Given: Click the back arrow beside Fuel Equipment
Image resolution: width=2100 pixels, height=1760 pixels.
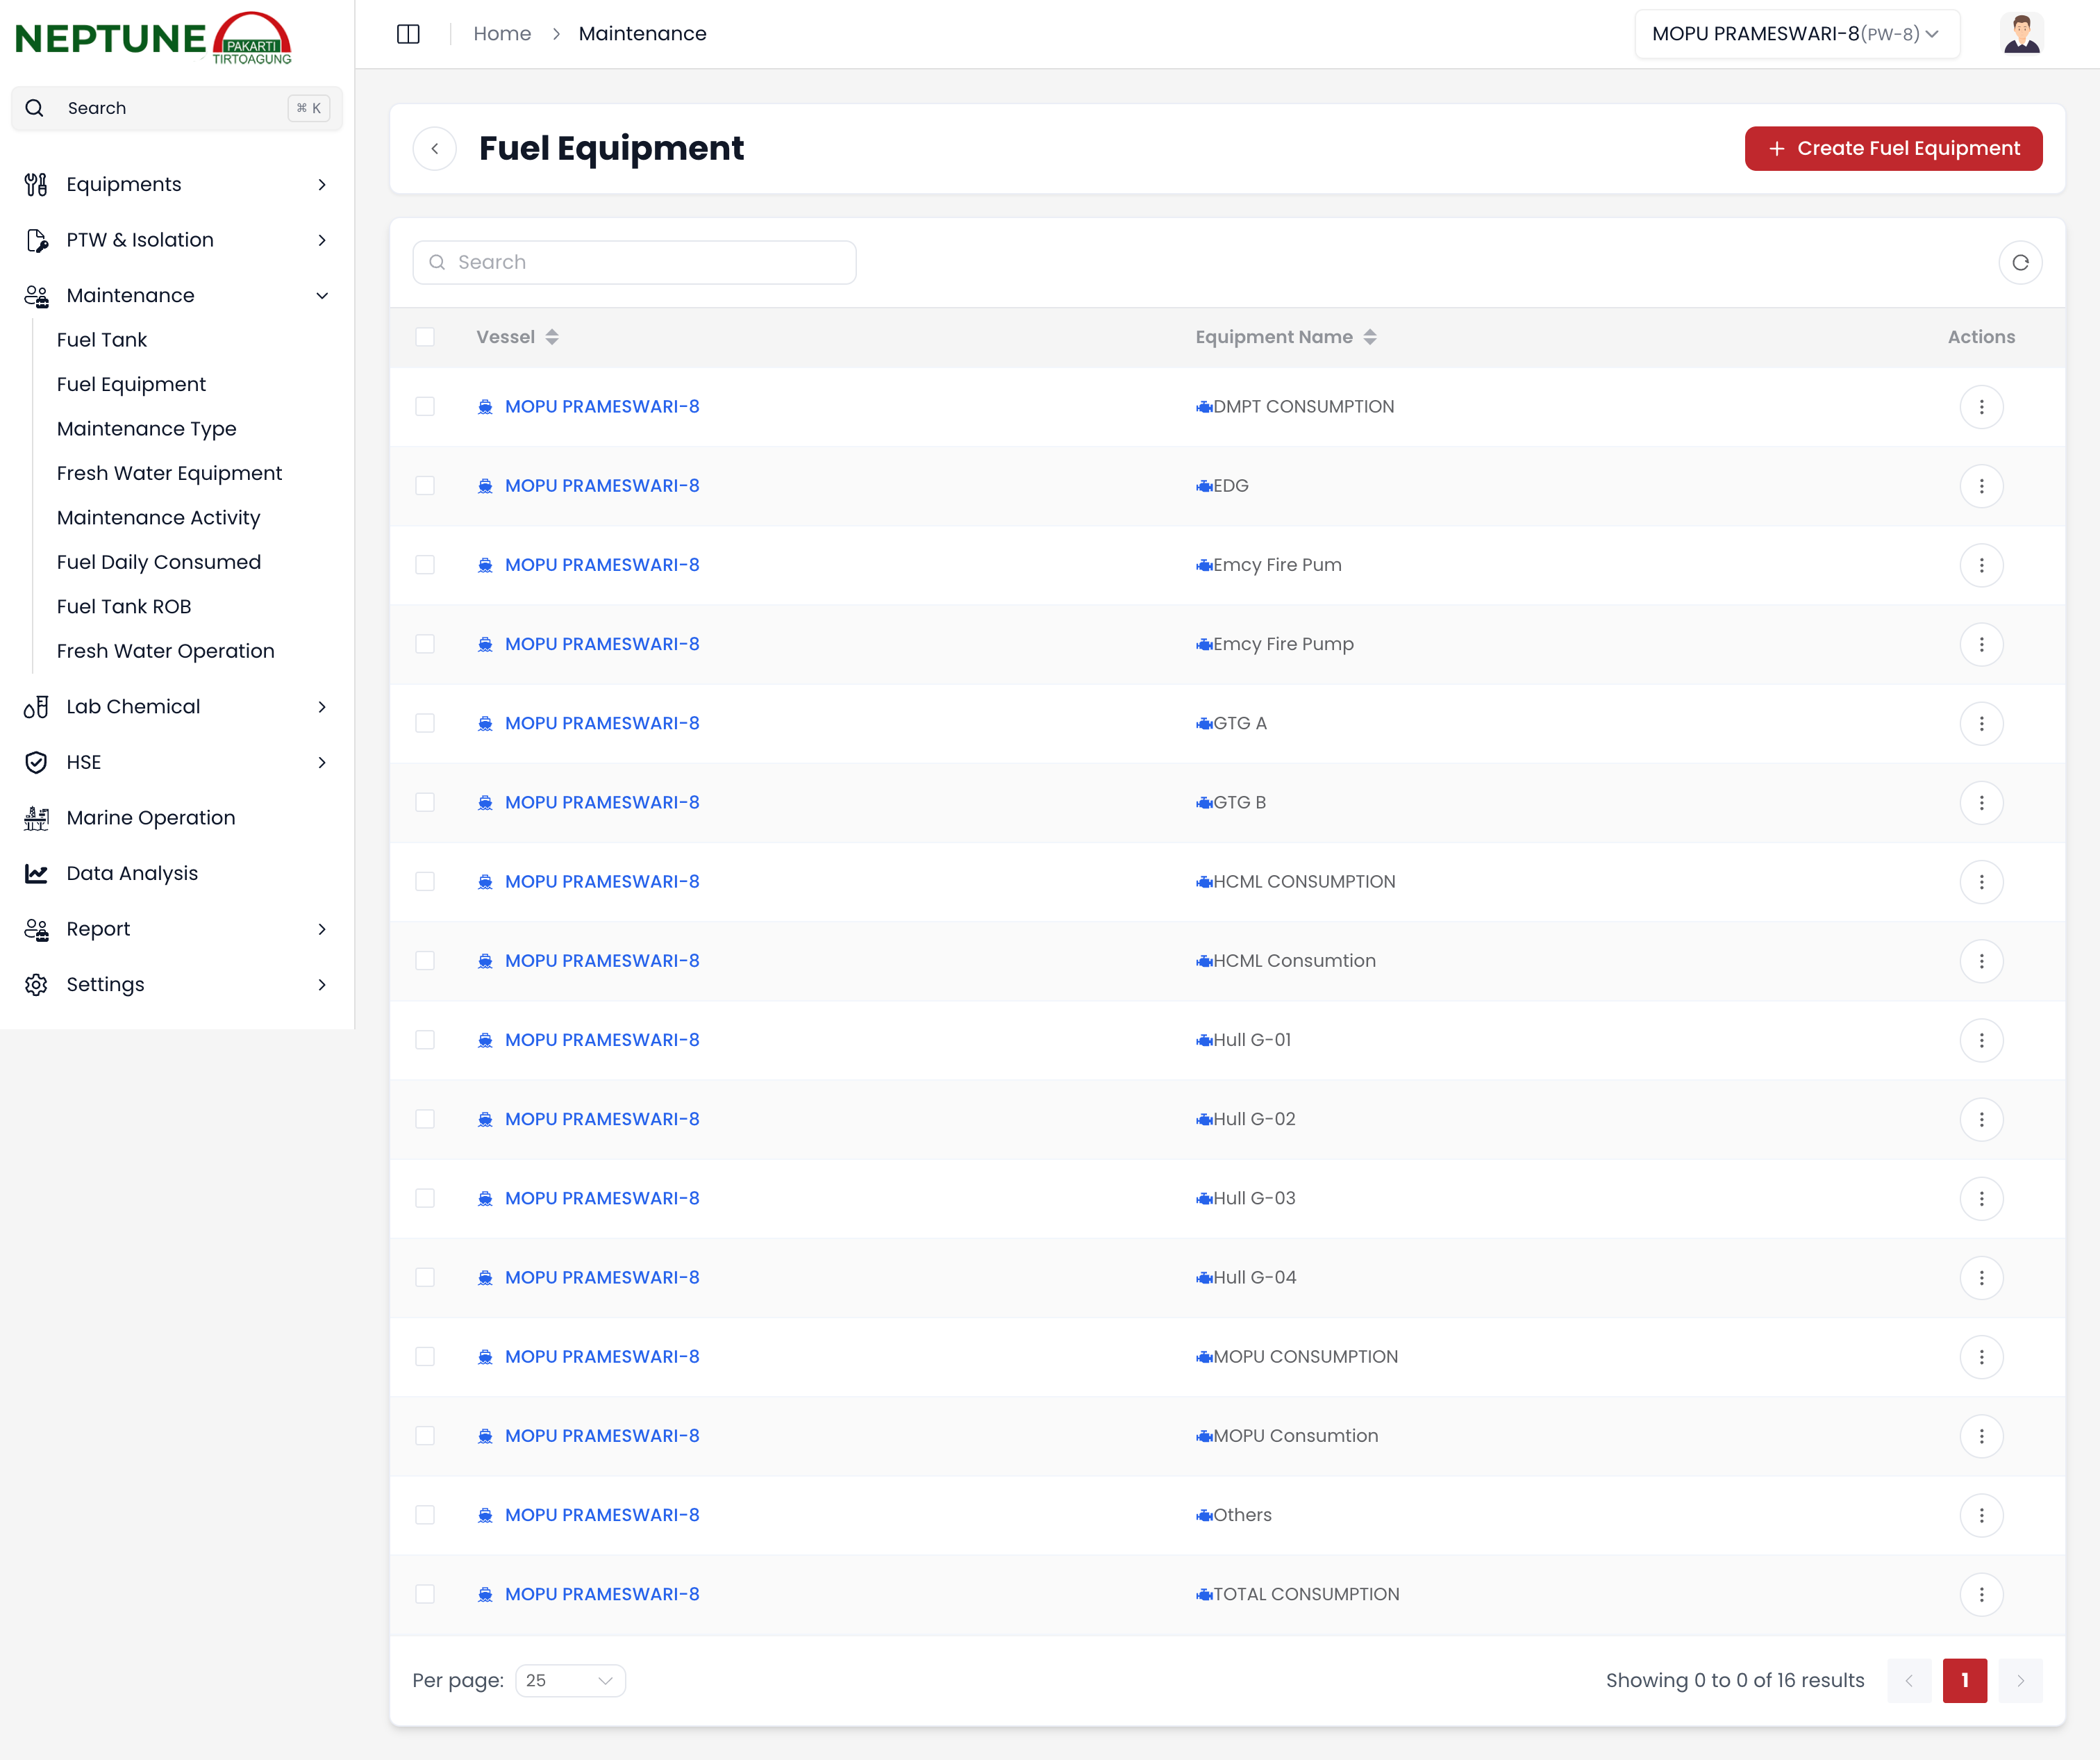Looking at the screenshot, I should (x=435, y=149).
